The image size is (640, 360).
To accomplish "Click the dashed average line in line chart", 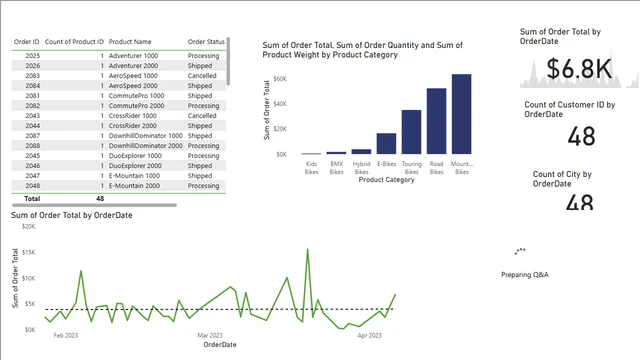I will 220,309.
